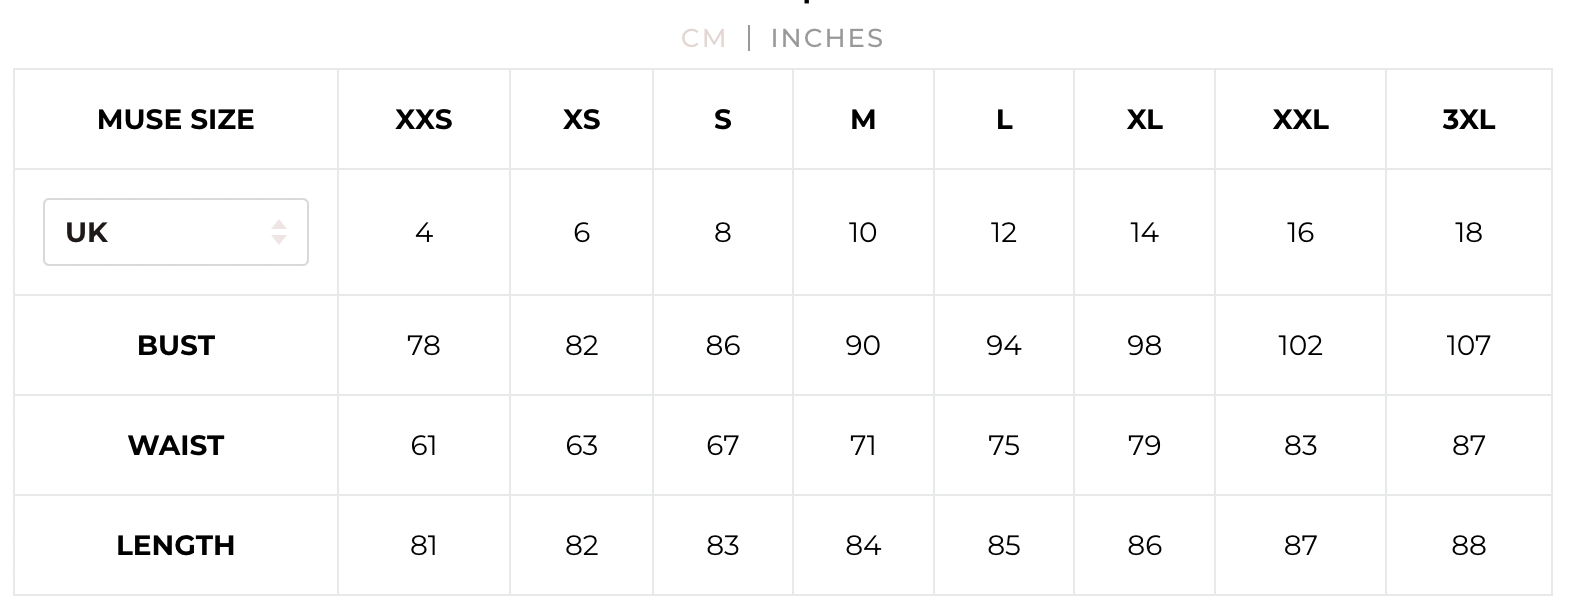Screen dimensions: 1574x610
Task: Click UK size 10 cell
Action: pyautogui.click(x=863, y=232)
